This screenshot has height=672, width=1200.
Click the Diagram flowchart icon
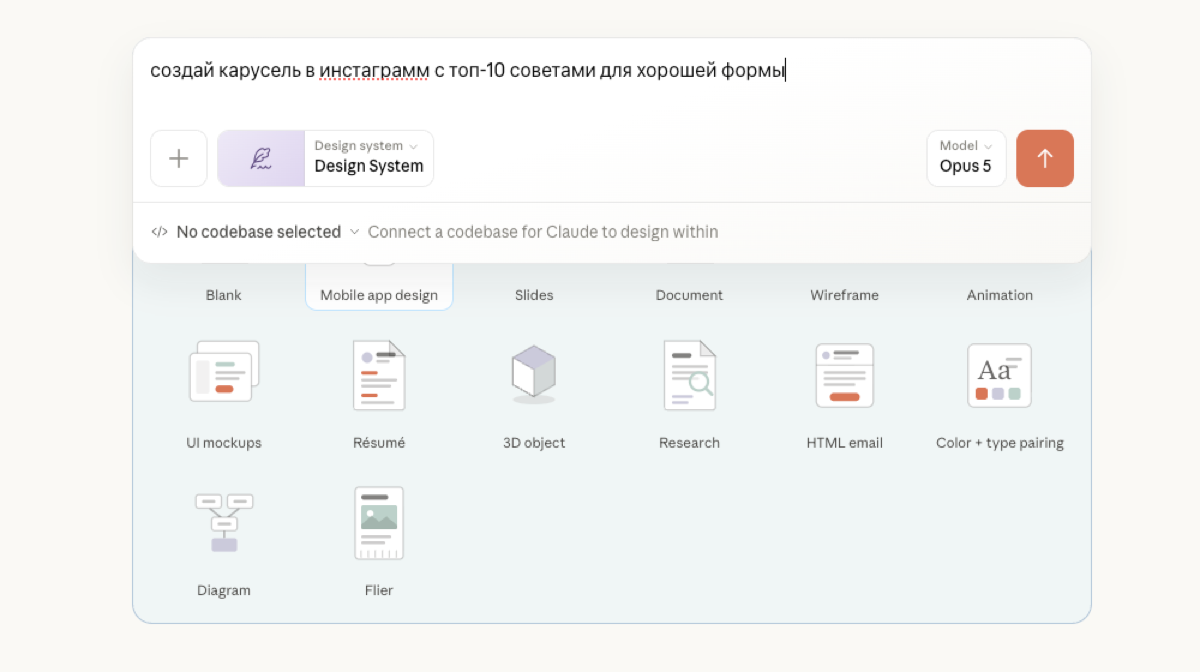point(224,522)
